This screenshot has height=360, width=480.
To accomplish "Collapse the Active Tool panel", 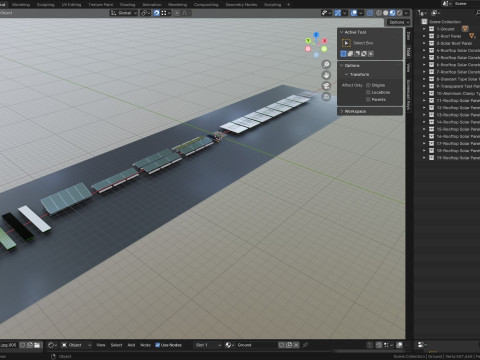I will pyautogui.click(x=342, y=32).
